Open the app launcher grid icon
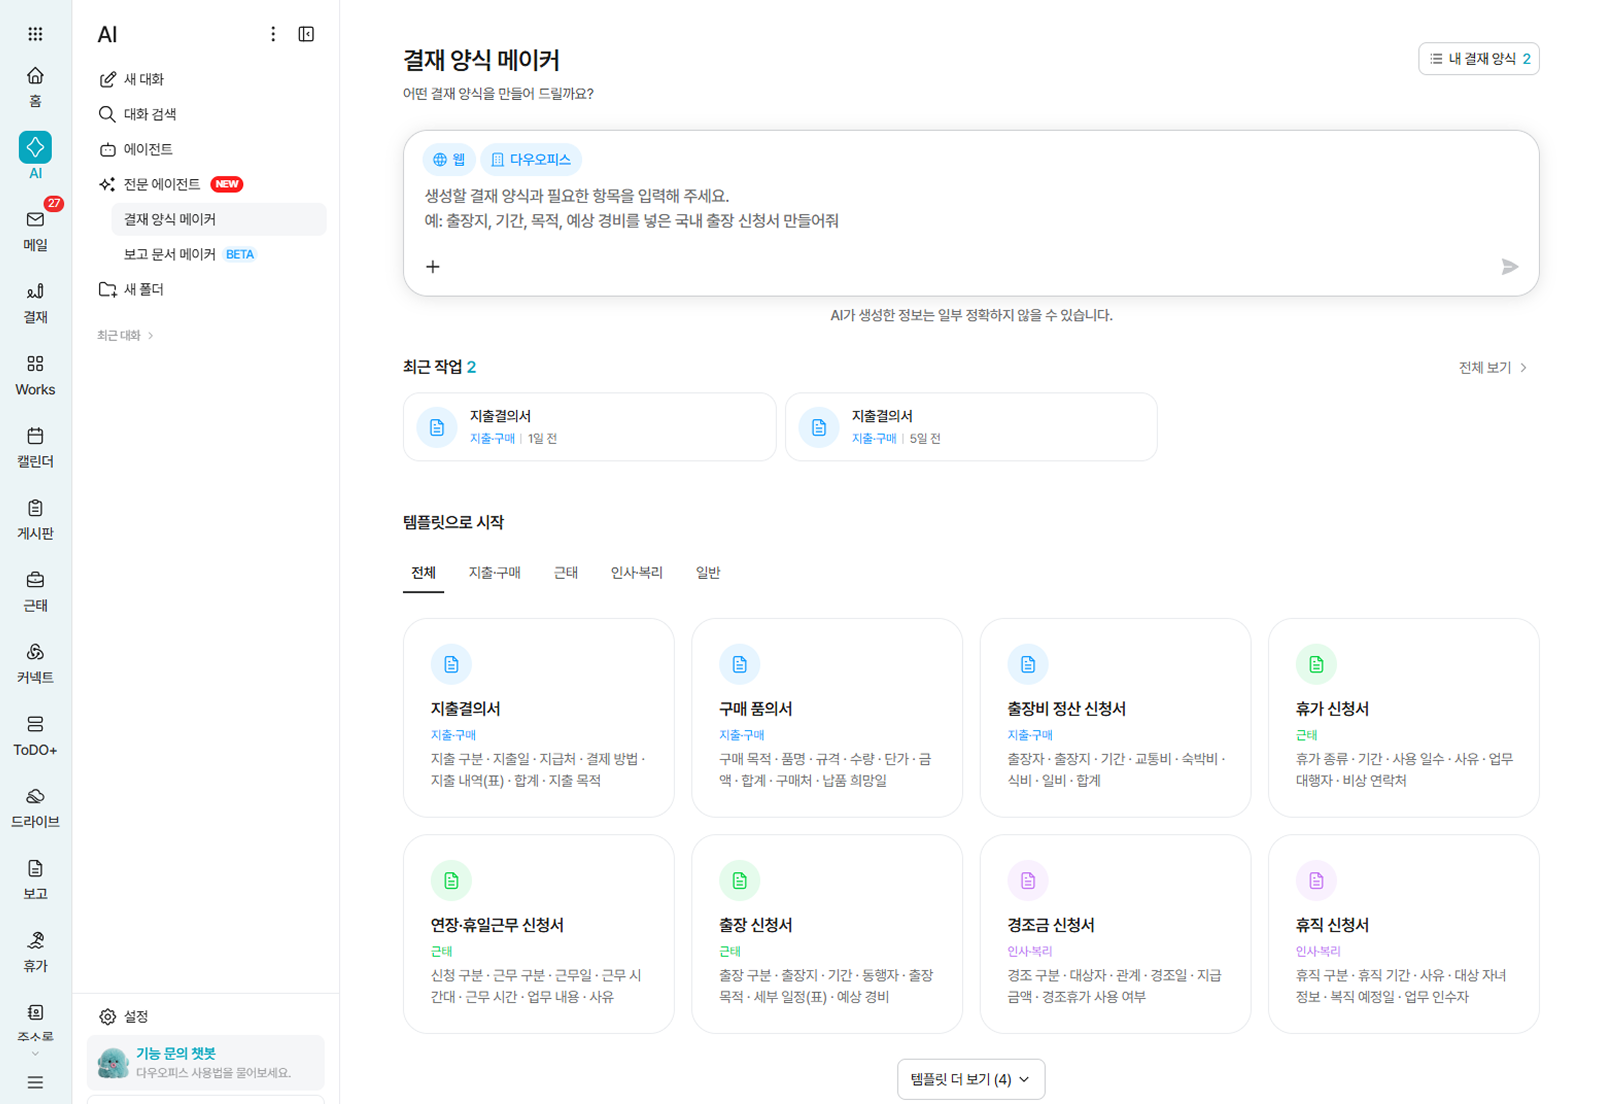The image size is (1600, 1104). click(x=35, y=34)
